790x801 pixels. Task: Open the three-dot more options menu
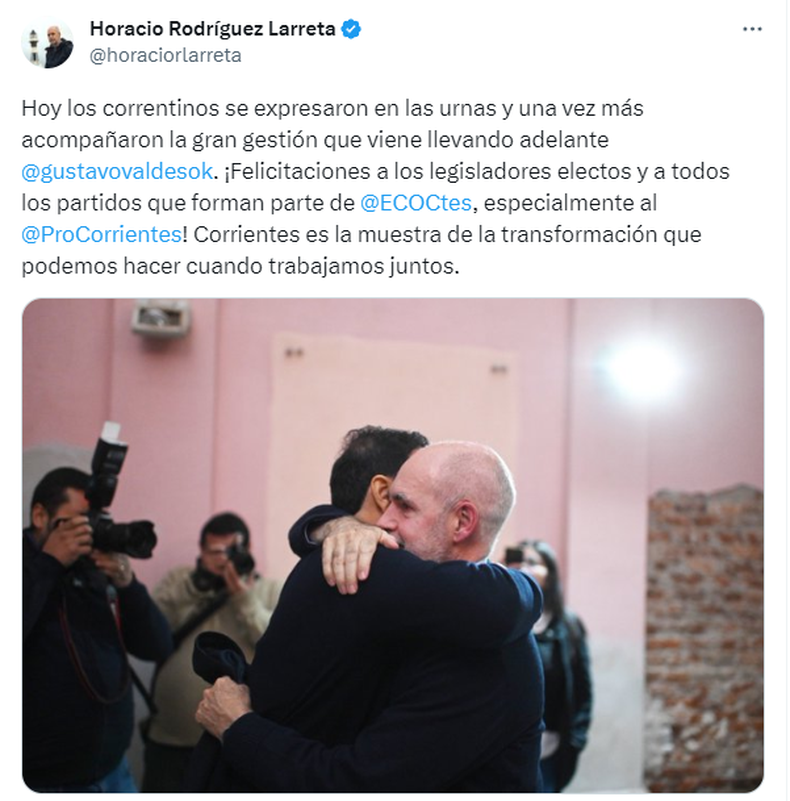(752, 29)
